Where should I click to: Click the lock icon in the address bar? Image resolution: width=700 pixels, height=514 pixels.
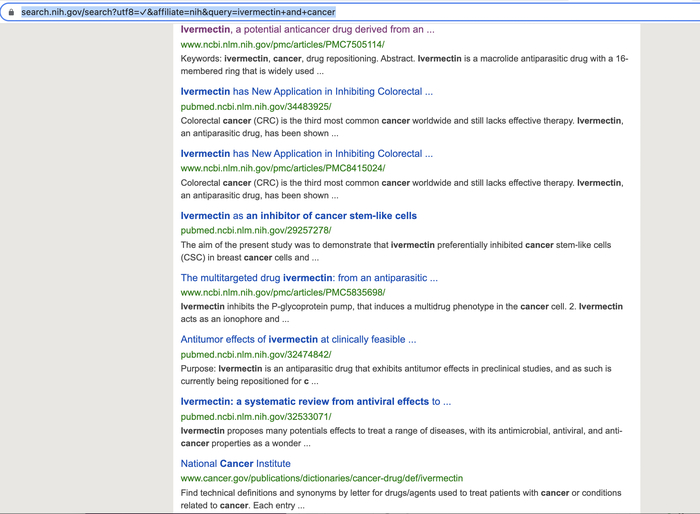[x=11, y=12]
